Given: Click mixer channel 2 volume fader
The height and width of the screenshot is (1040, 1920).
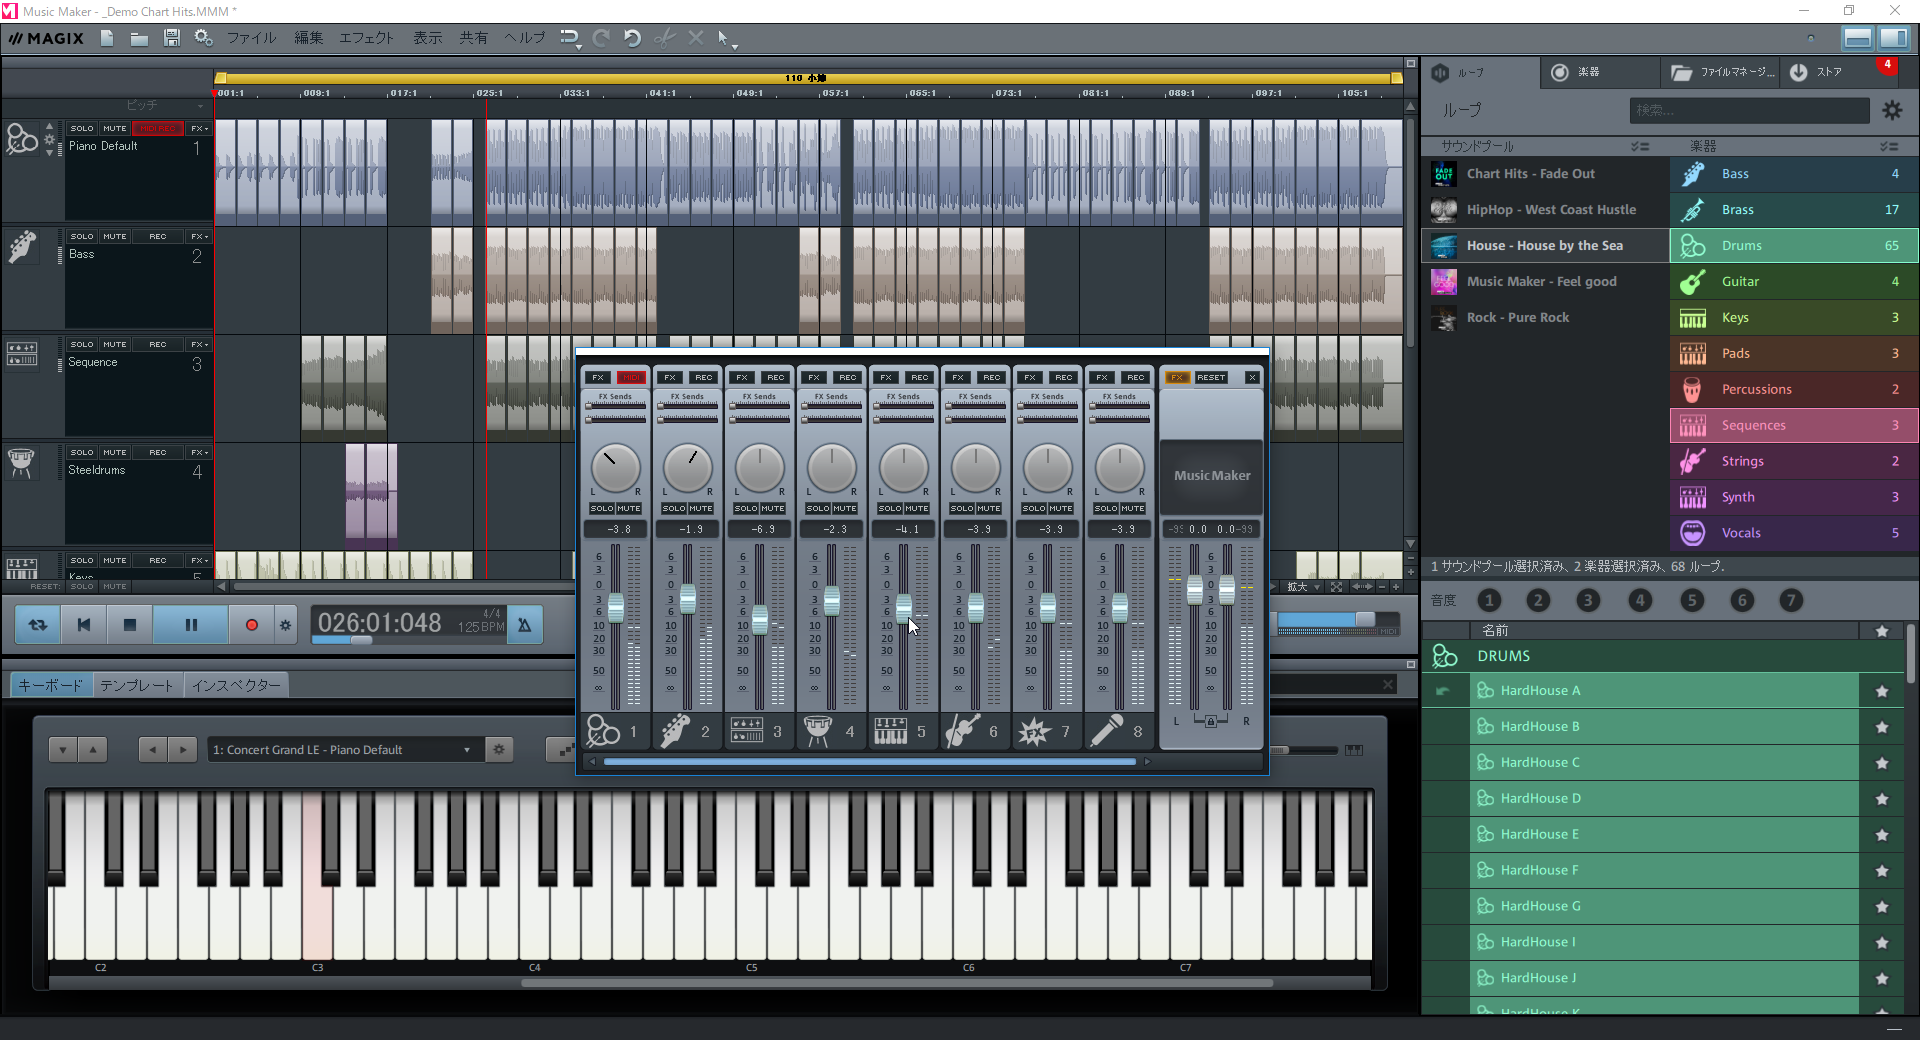Looking at the screenshot, I should (x=688, y=600).
